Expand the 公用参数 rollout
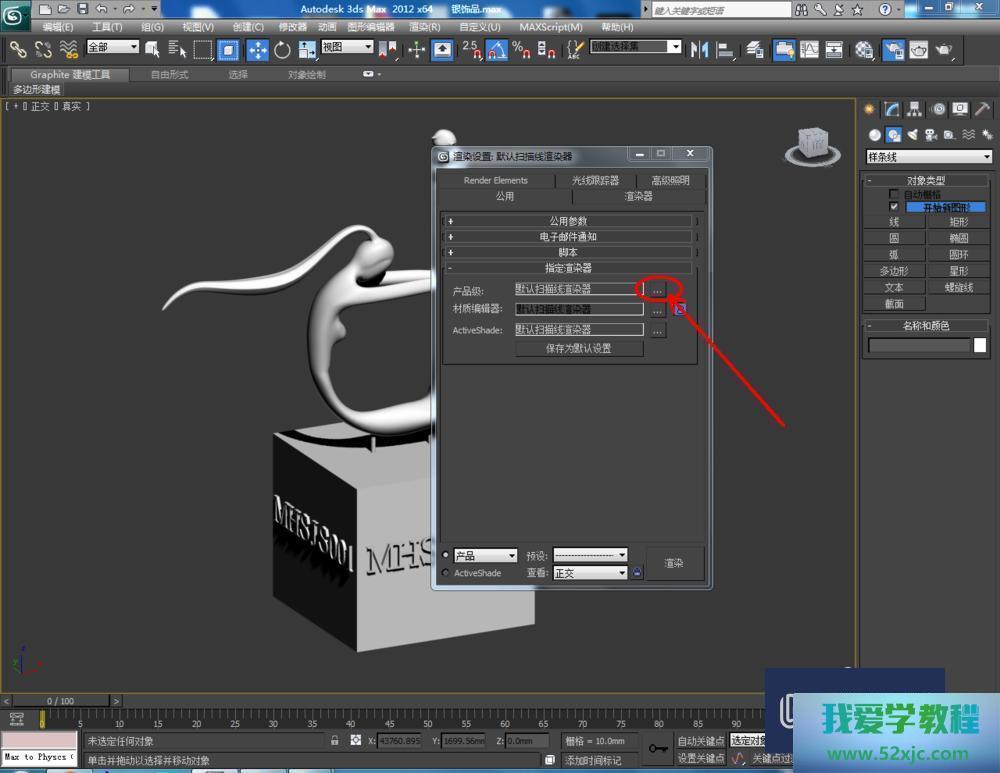This screenshot has width=1000, height=773. click(568, 221)
